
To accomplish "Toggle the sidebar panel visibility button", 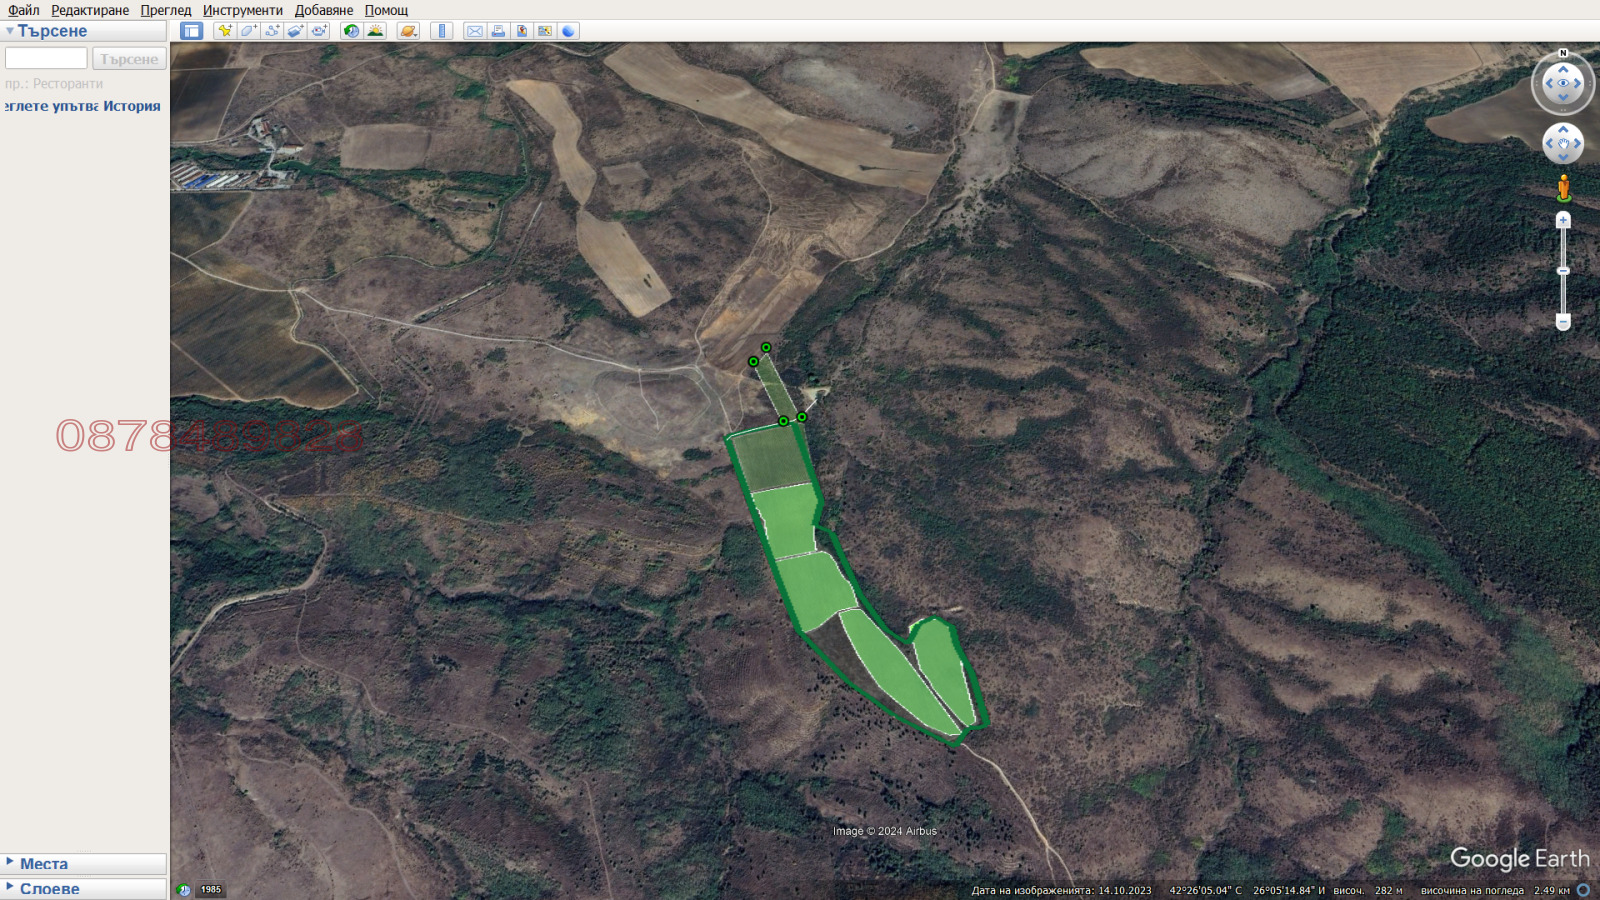I will click(x=191, y=31).
